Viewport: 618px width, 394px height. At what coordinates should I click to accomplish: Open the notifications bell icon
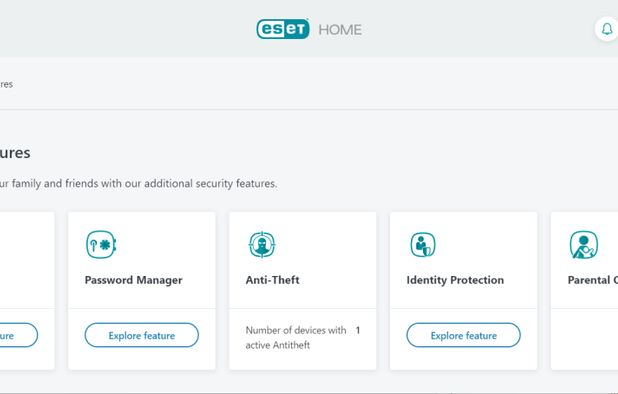point(607,29)
